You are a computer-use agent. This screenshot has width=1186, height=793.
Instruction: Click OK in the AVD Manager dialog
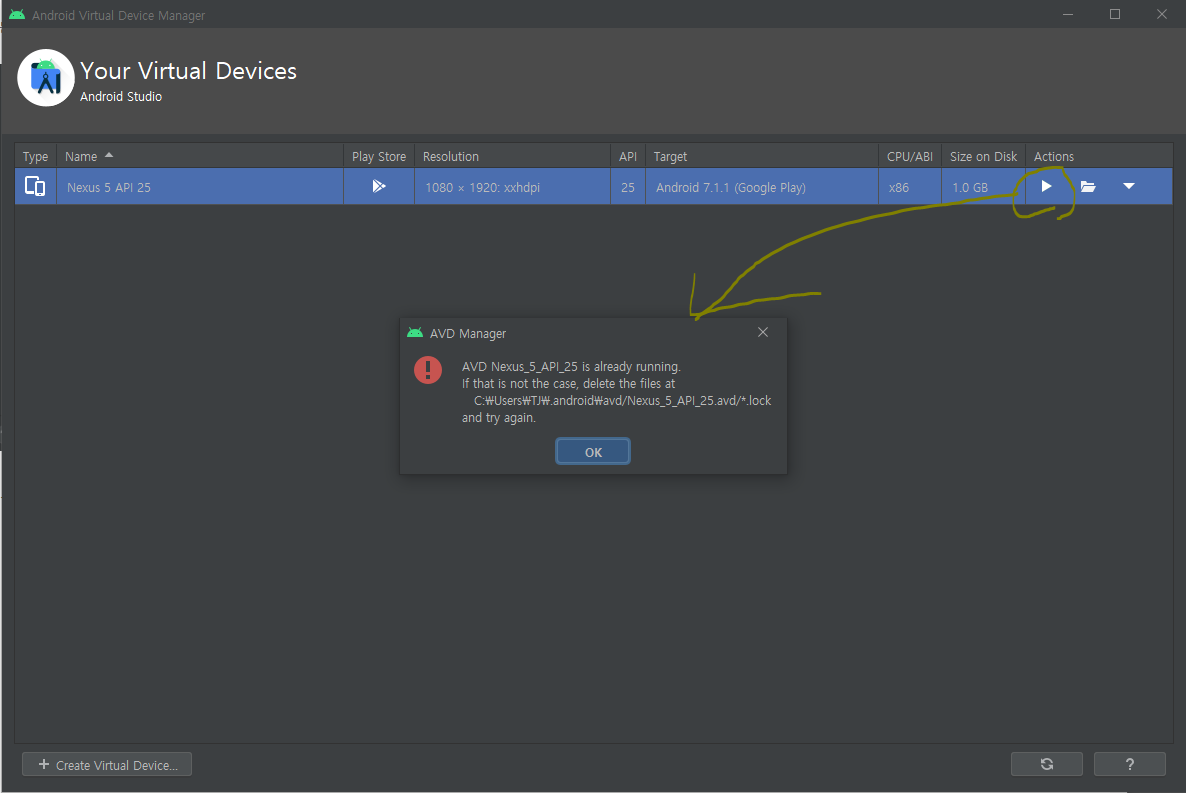tap(593, 452)
